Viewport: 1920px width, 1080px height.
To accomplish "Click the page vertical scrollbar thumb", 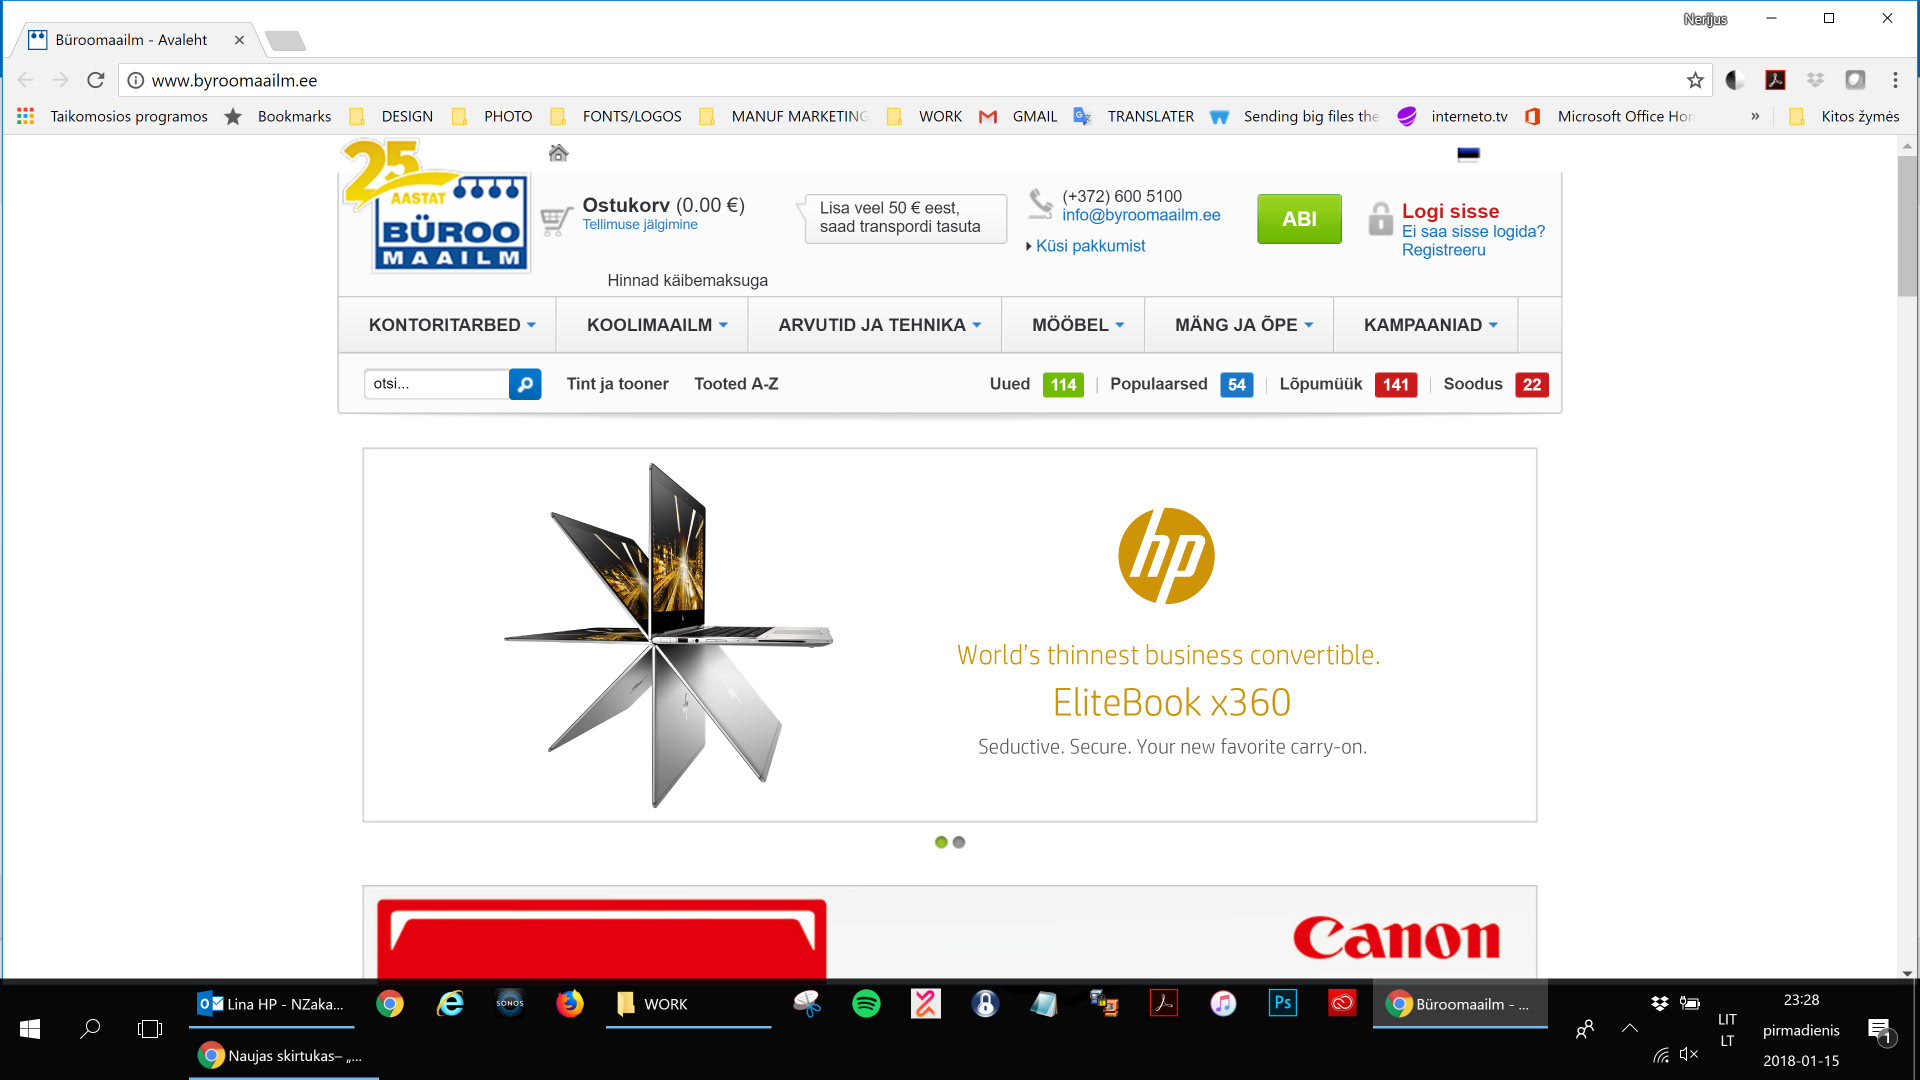I will (x=1907, y=225).
